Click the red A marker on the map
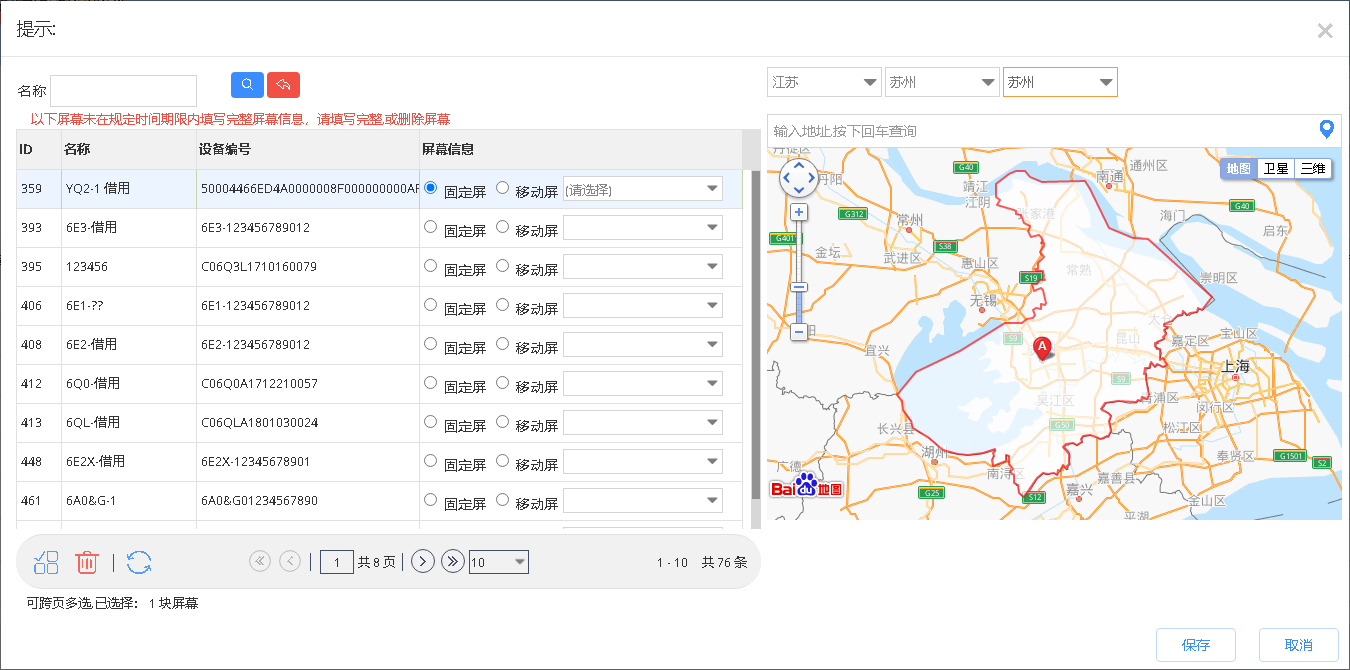 [x=1042, y=347]
